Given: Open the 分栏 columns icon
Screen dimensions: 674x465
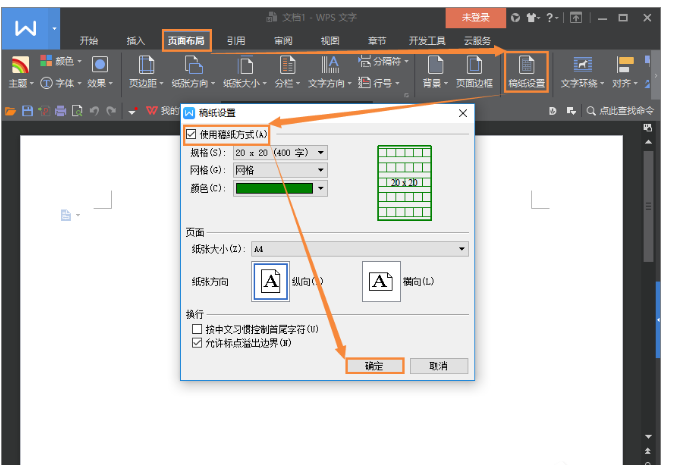Looking at the screenshot, I should tap(287, 65).
